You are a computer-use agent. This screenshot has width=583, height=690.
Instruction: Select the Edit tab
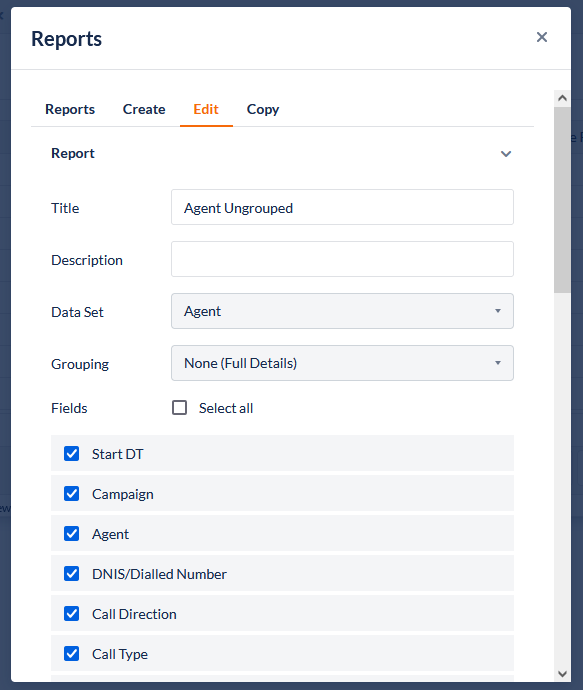[x=206, y=109]
